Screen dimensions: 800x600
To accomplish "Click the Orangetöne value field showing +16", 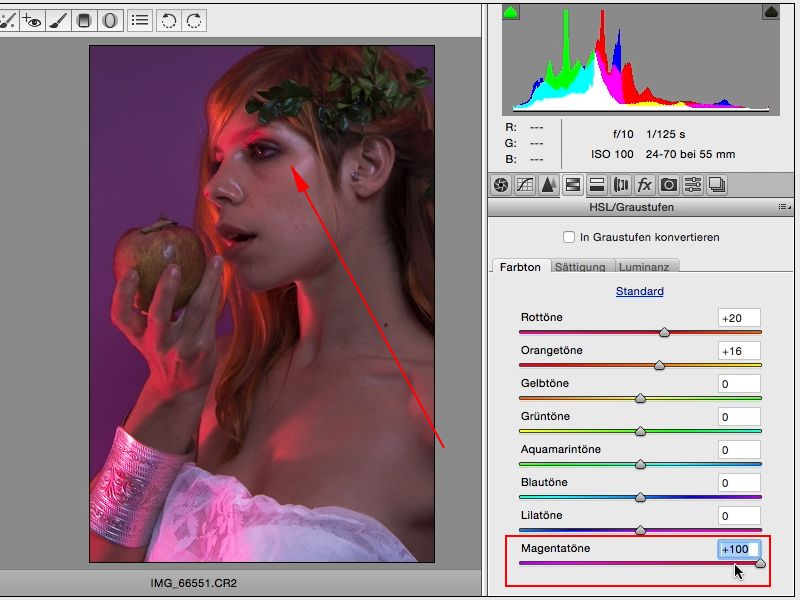I will pyautogui.click(x=739, y=351).
